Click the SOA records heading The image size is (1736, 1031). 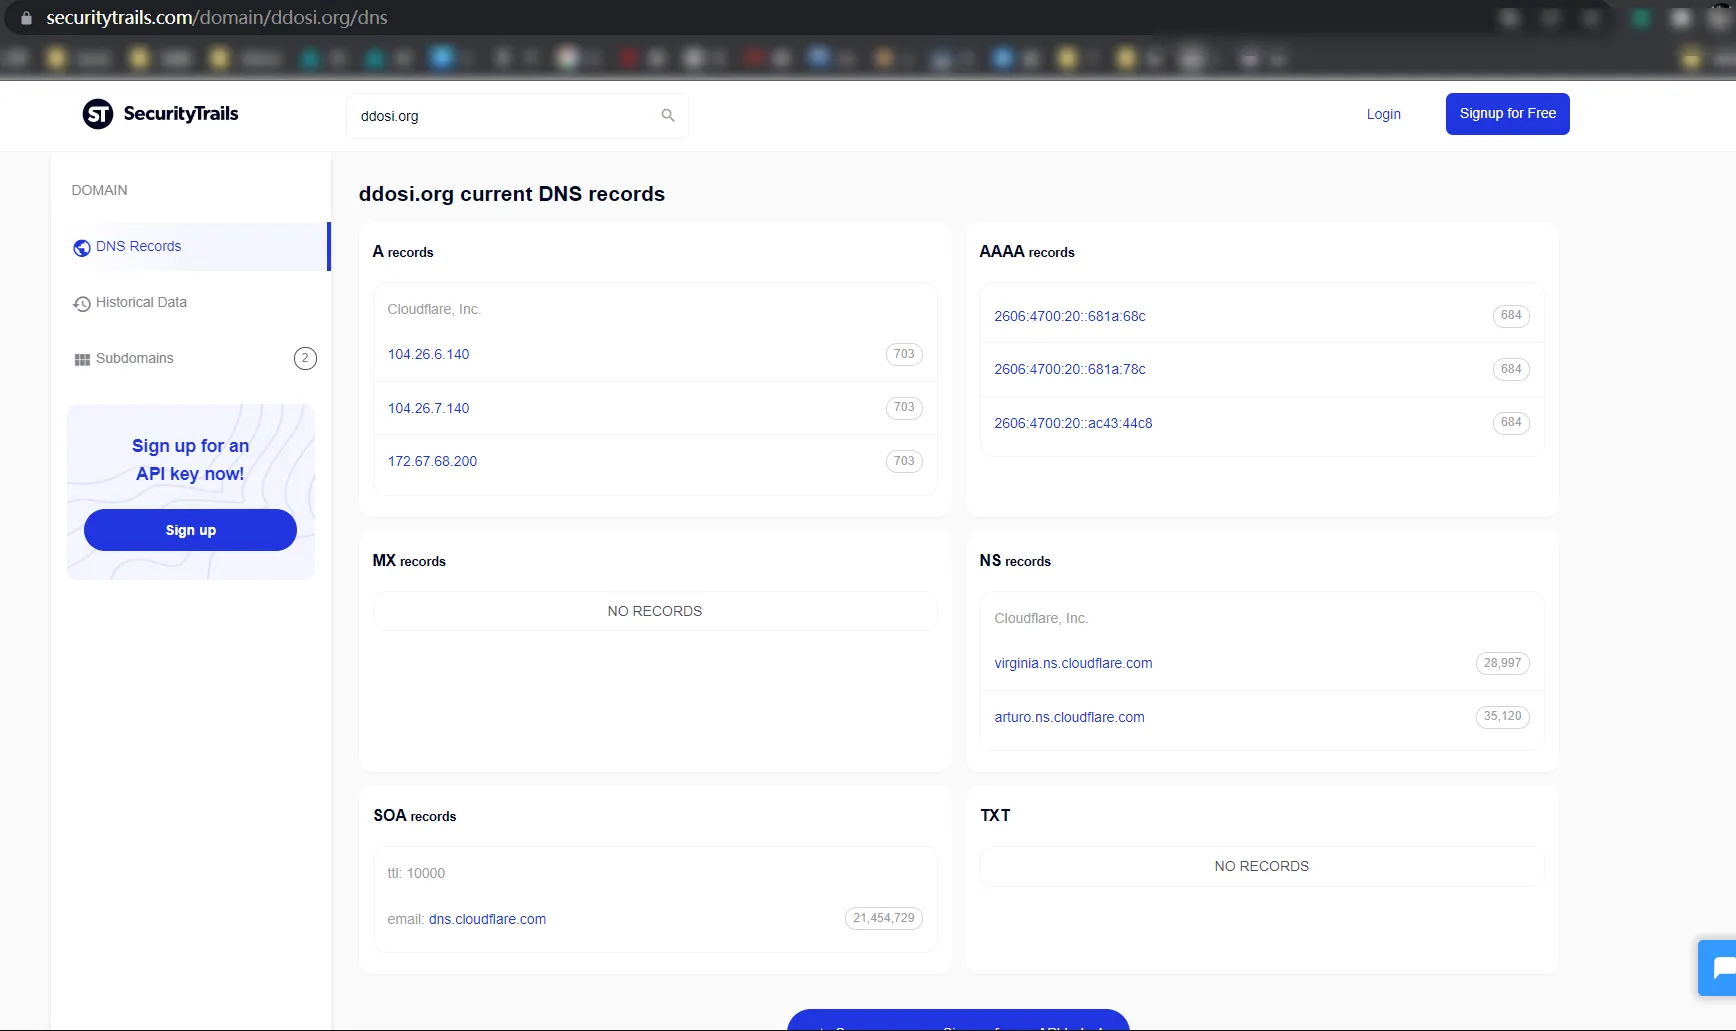tap(415, 816)
